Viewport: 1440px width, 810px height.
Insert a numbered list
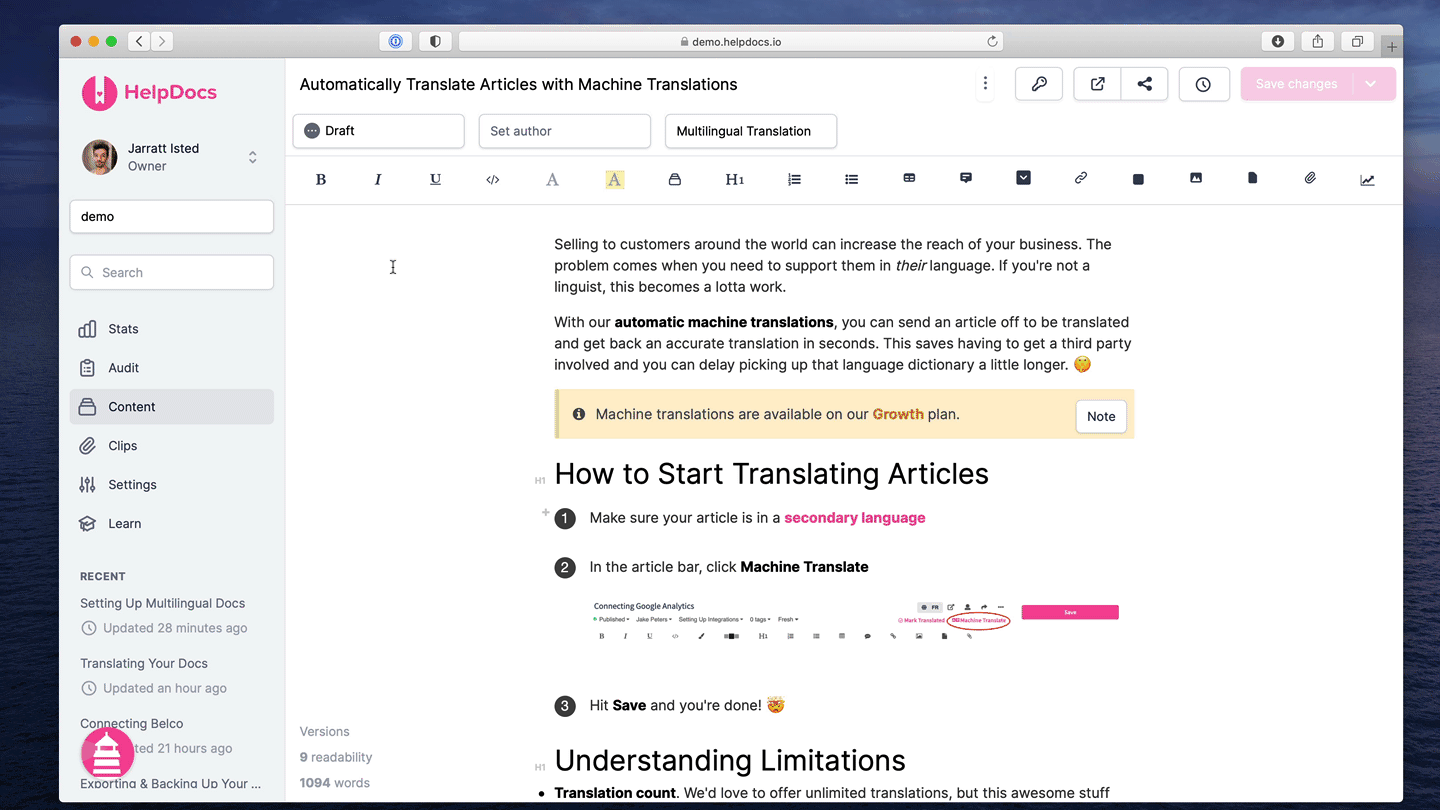click(794, 180)
